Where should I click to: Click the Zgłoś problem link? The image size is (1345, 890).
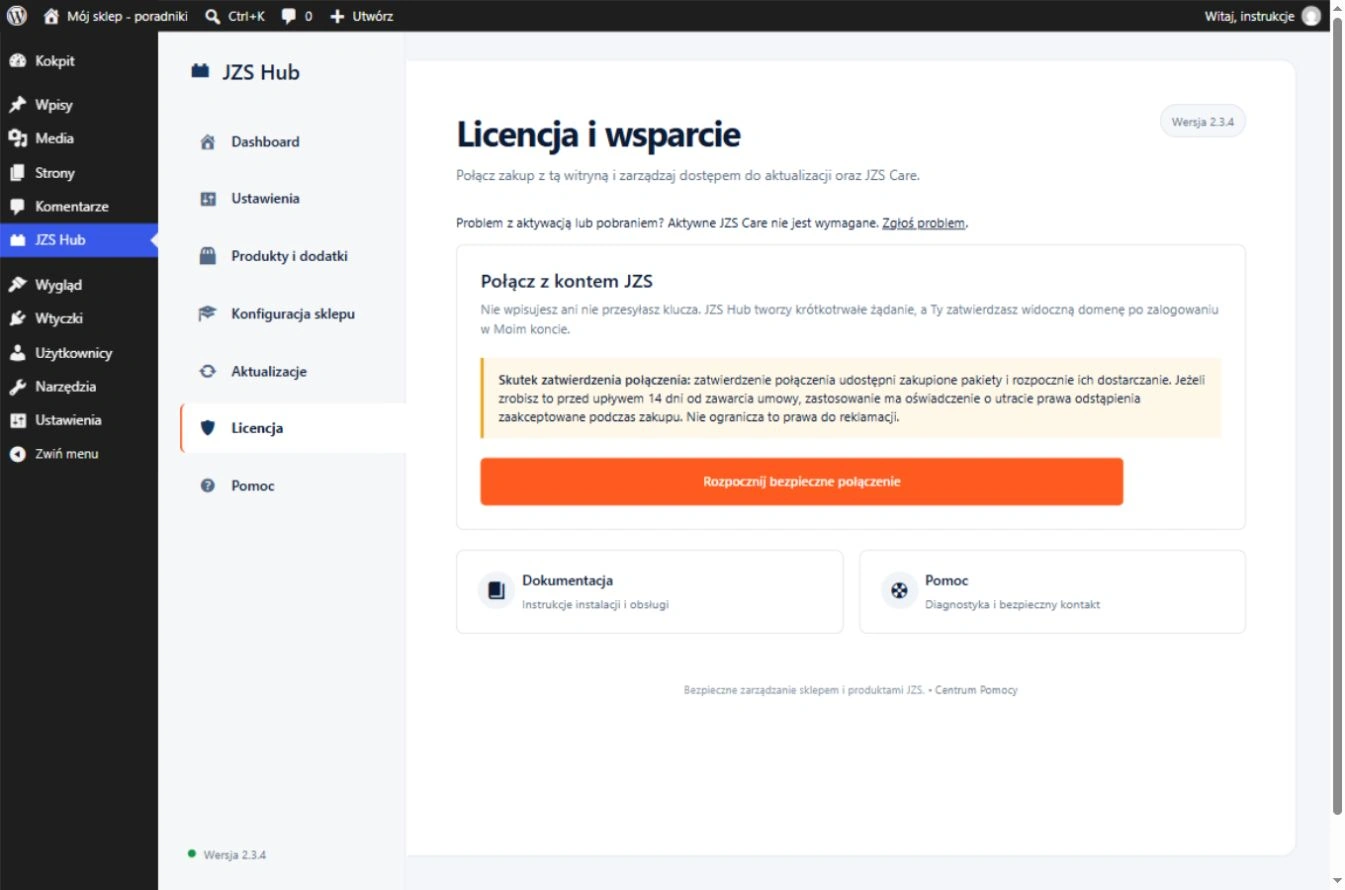tap(923, 223)
